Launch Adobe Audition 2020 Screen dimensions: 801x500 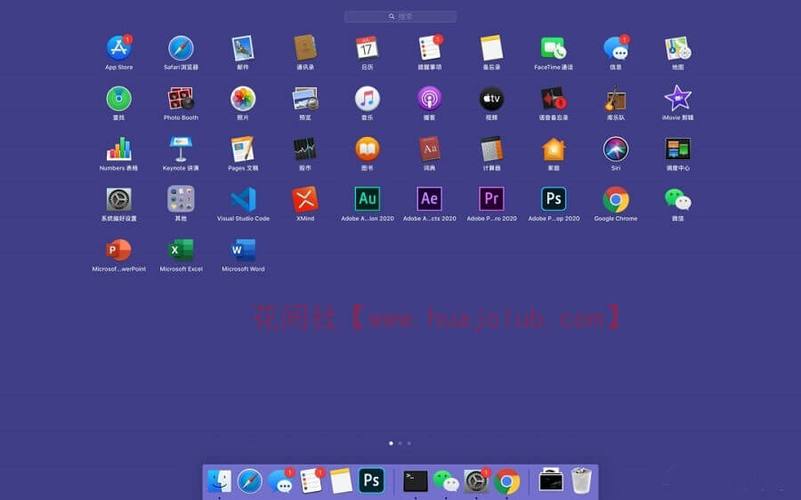click(x=367, y=199)
